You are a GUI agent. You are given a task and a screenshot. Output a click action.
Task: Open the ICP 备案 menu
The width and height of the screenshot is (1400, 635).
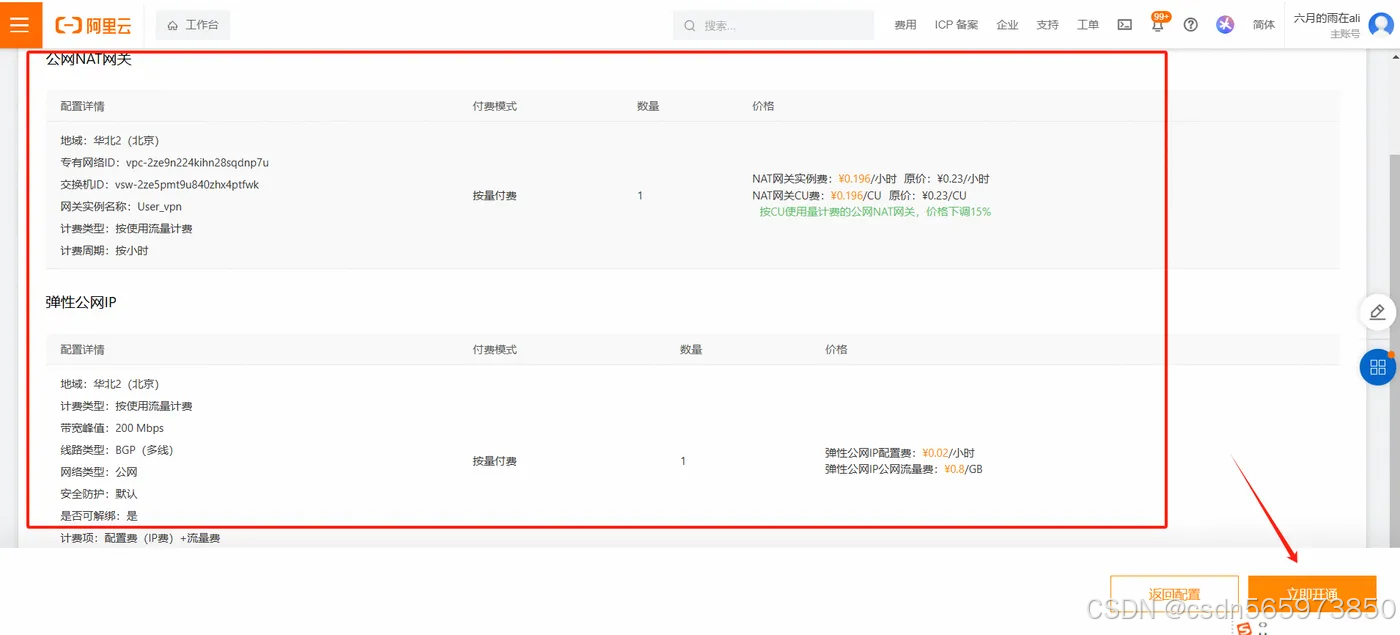coord(956,25)
